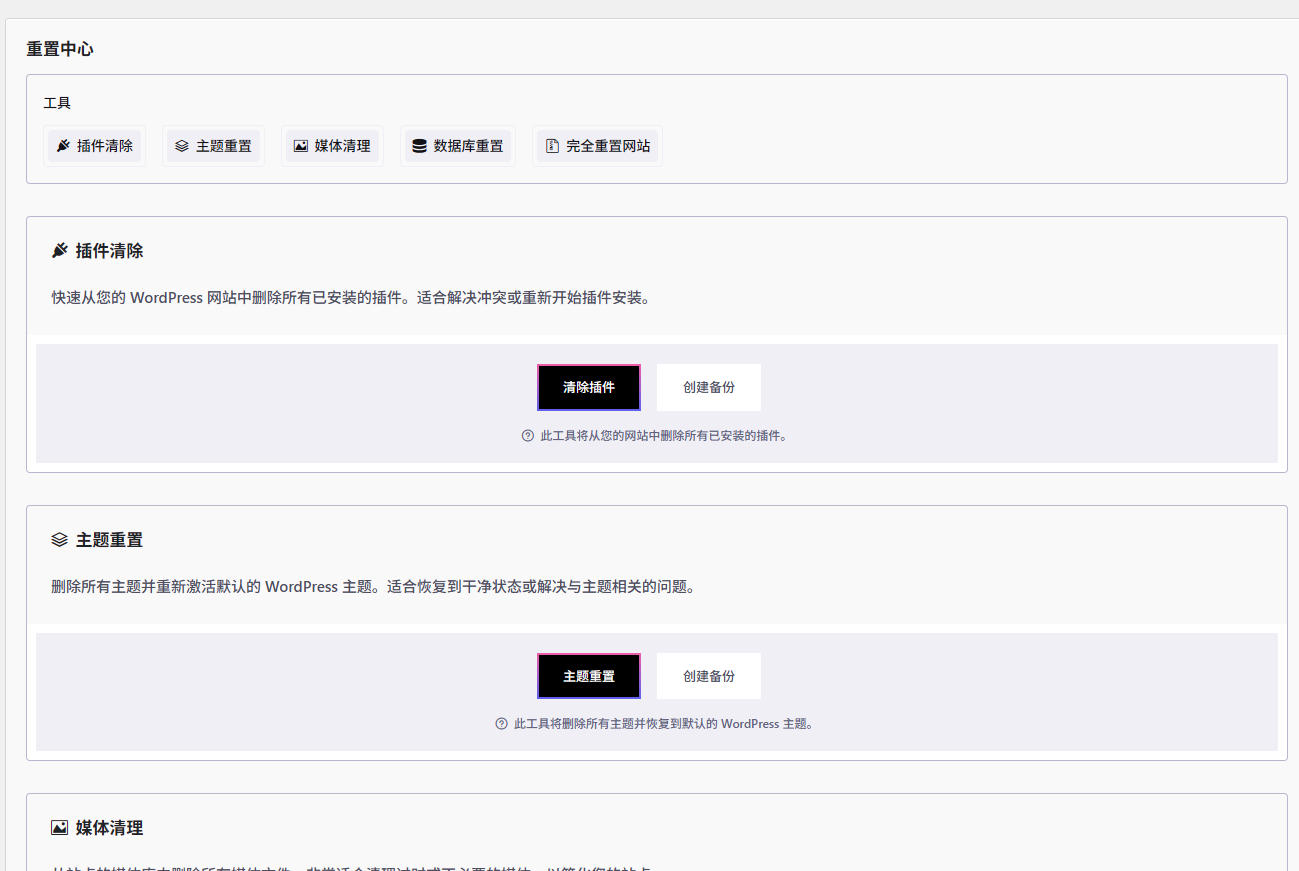Click the layers icon beside 主题重置 section heading
Screen dimensions: 1299x871
click(x=59, y=539)
